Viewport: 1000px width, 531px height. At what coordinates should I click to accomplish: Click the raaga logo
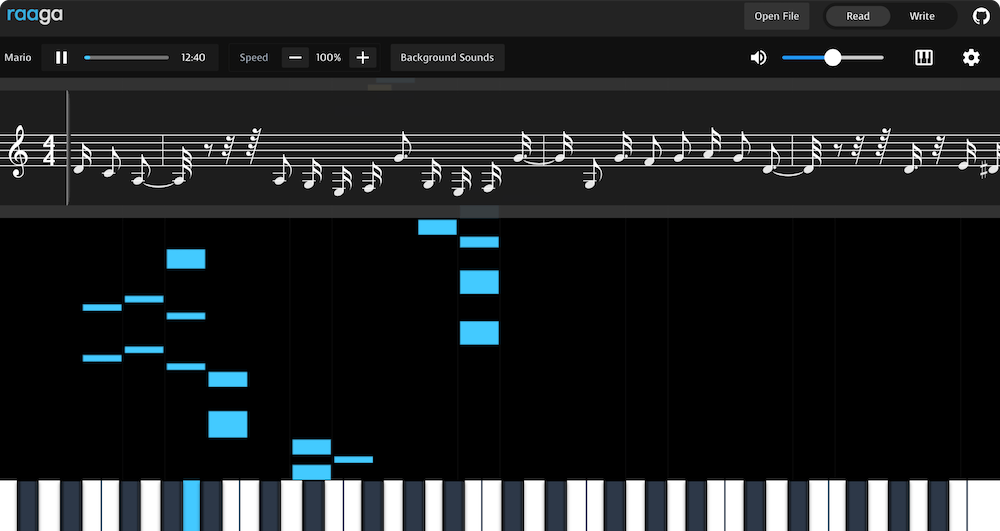tap(34, 15)
